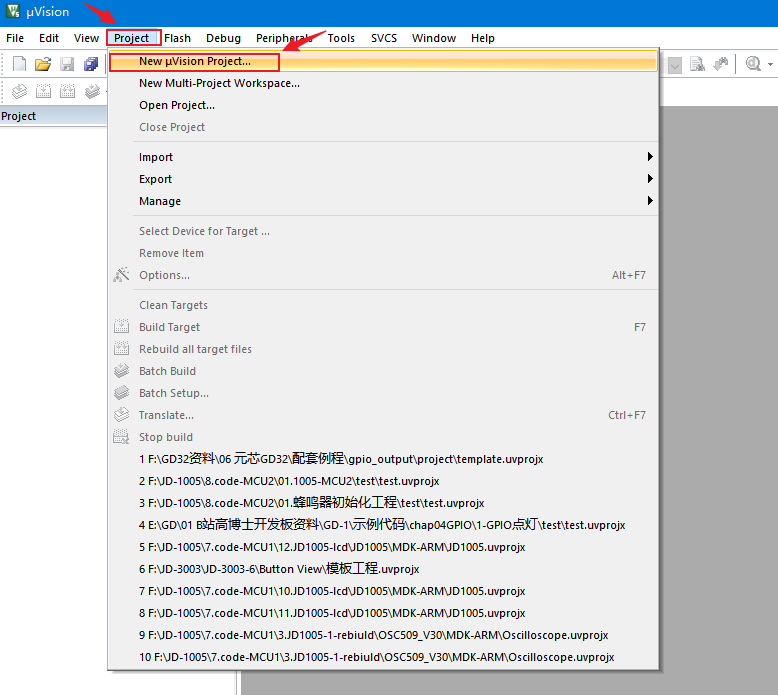Open the Edit menu
This screenshot has height=695, width=778.
point(49,38)
